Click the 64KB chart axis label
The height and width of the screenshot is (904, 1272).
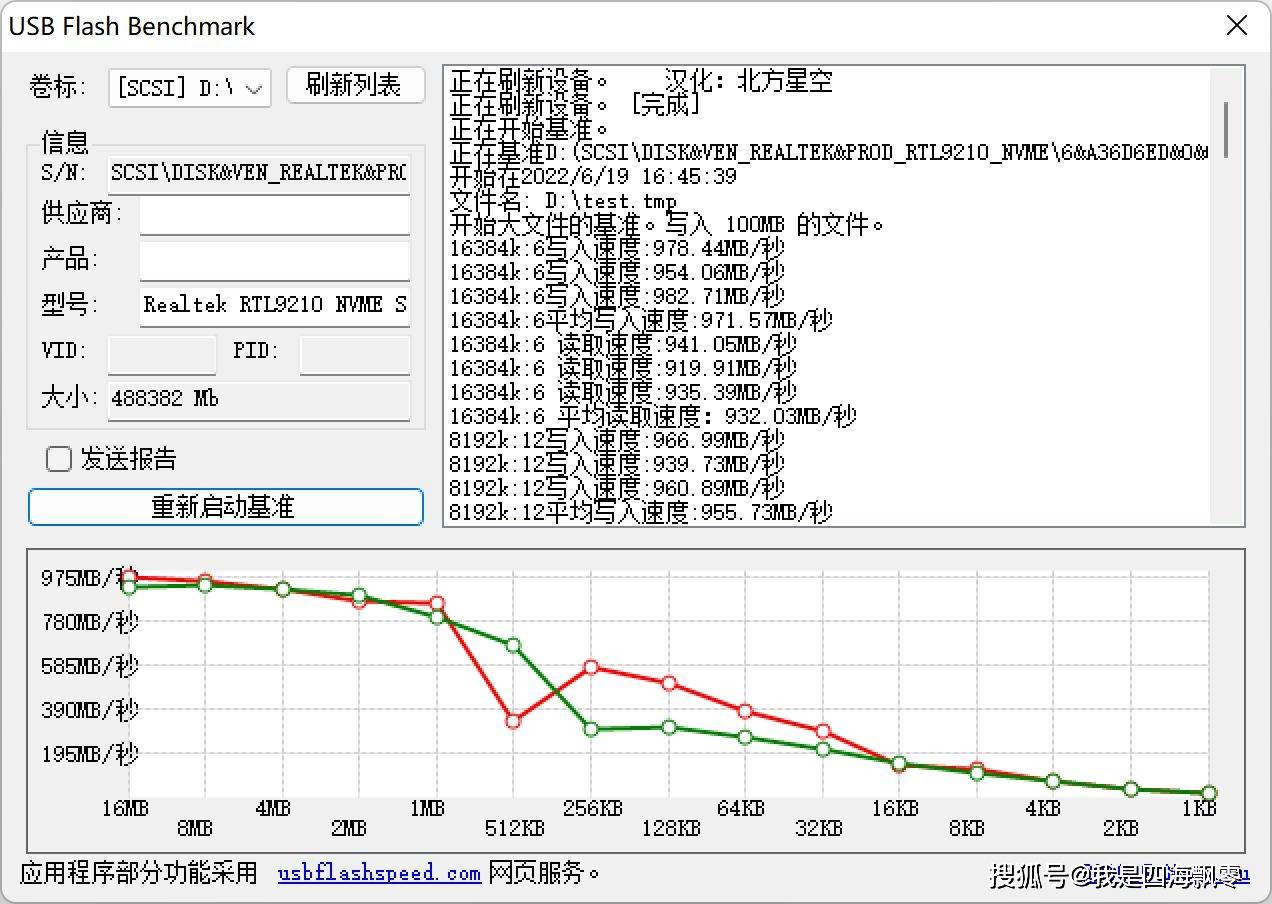coord(740,808)
